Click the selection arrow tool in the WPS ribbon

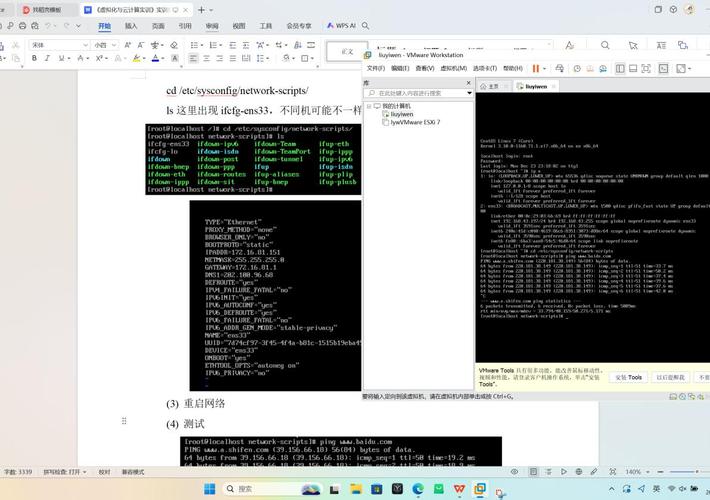(633, 45)
